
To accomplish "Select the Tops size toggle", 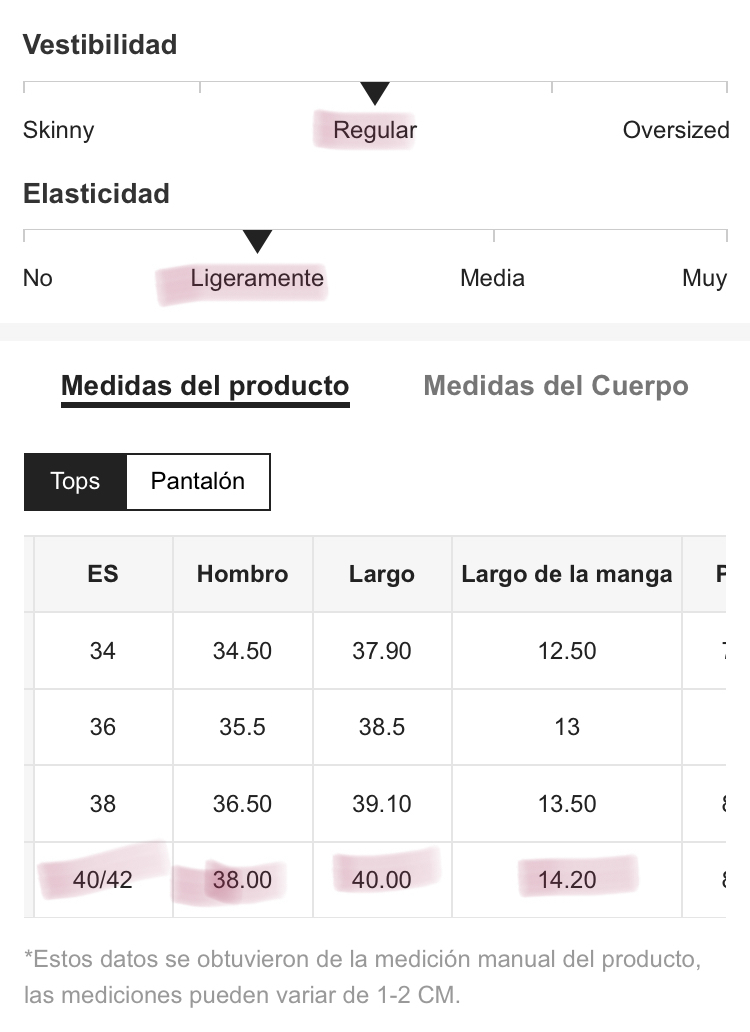I will (75, 481).
